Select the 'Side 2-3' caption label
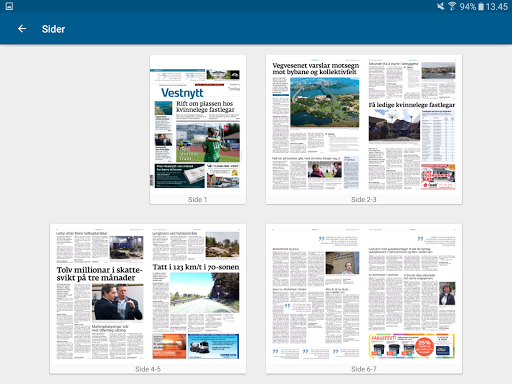Viewport: 512px width, 384px height. pos(364,199)
